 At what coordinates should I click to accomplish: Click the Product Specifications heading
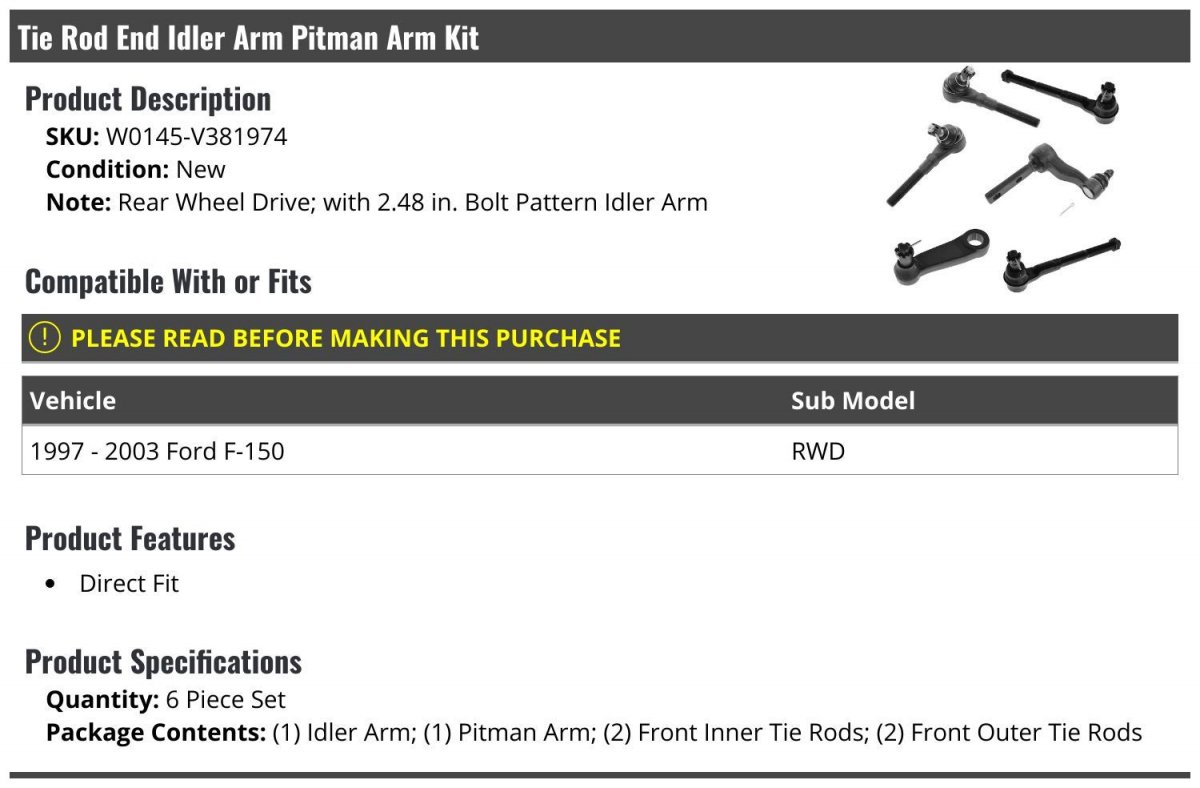(163, 662)
